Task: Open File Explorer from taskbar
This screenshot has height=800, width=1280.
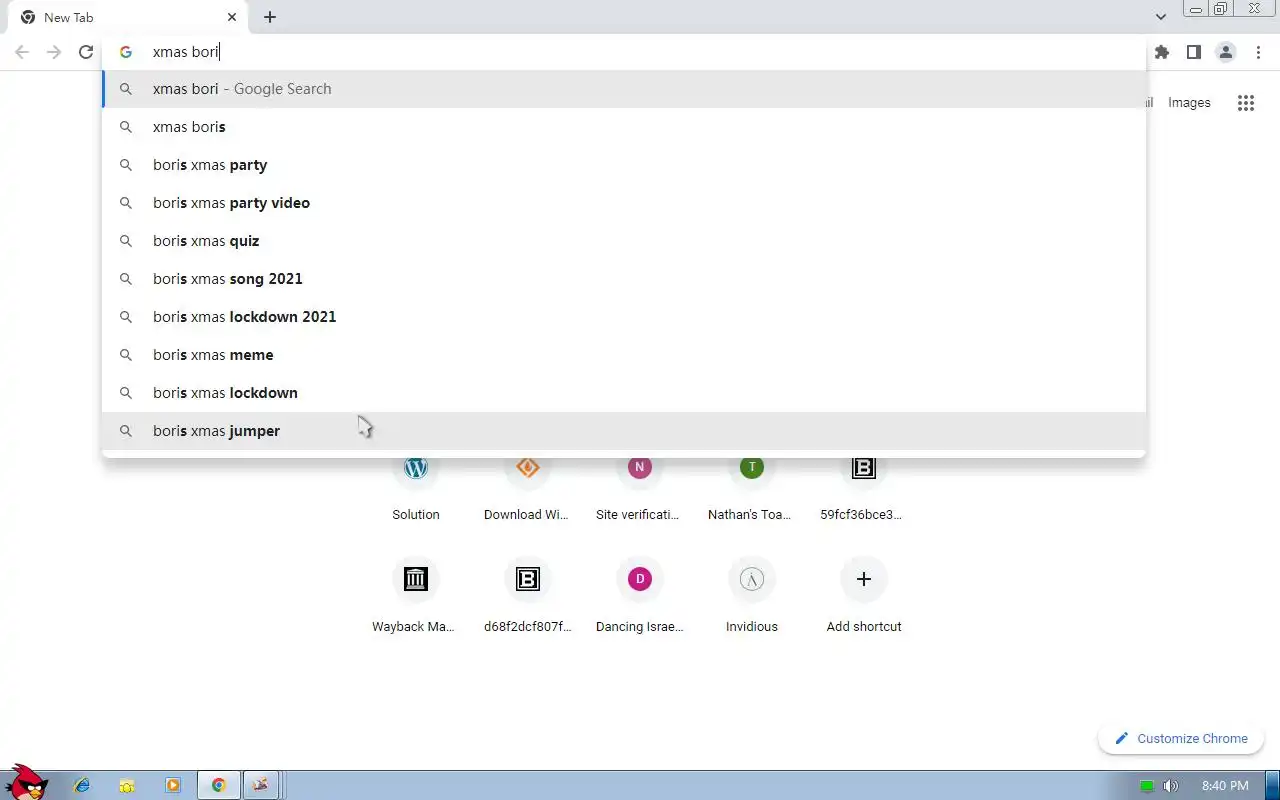Action: point(127,786)
